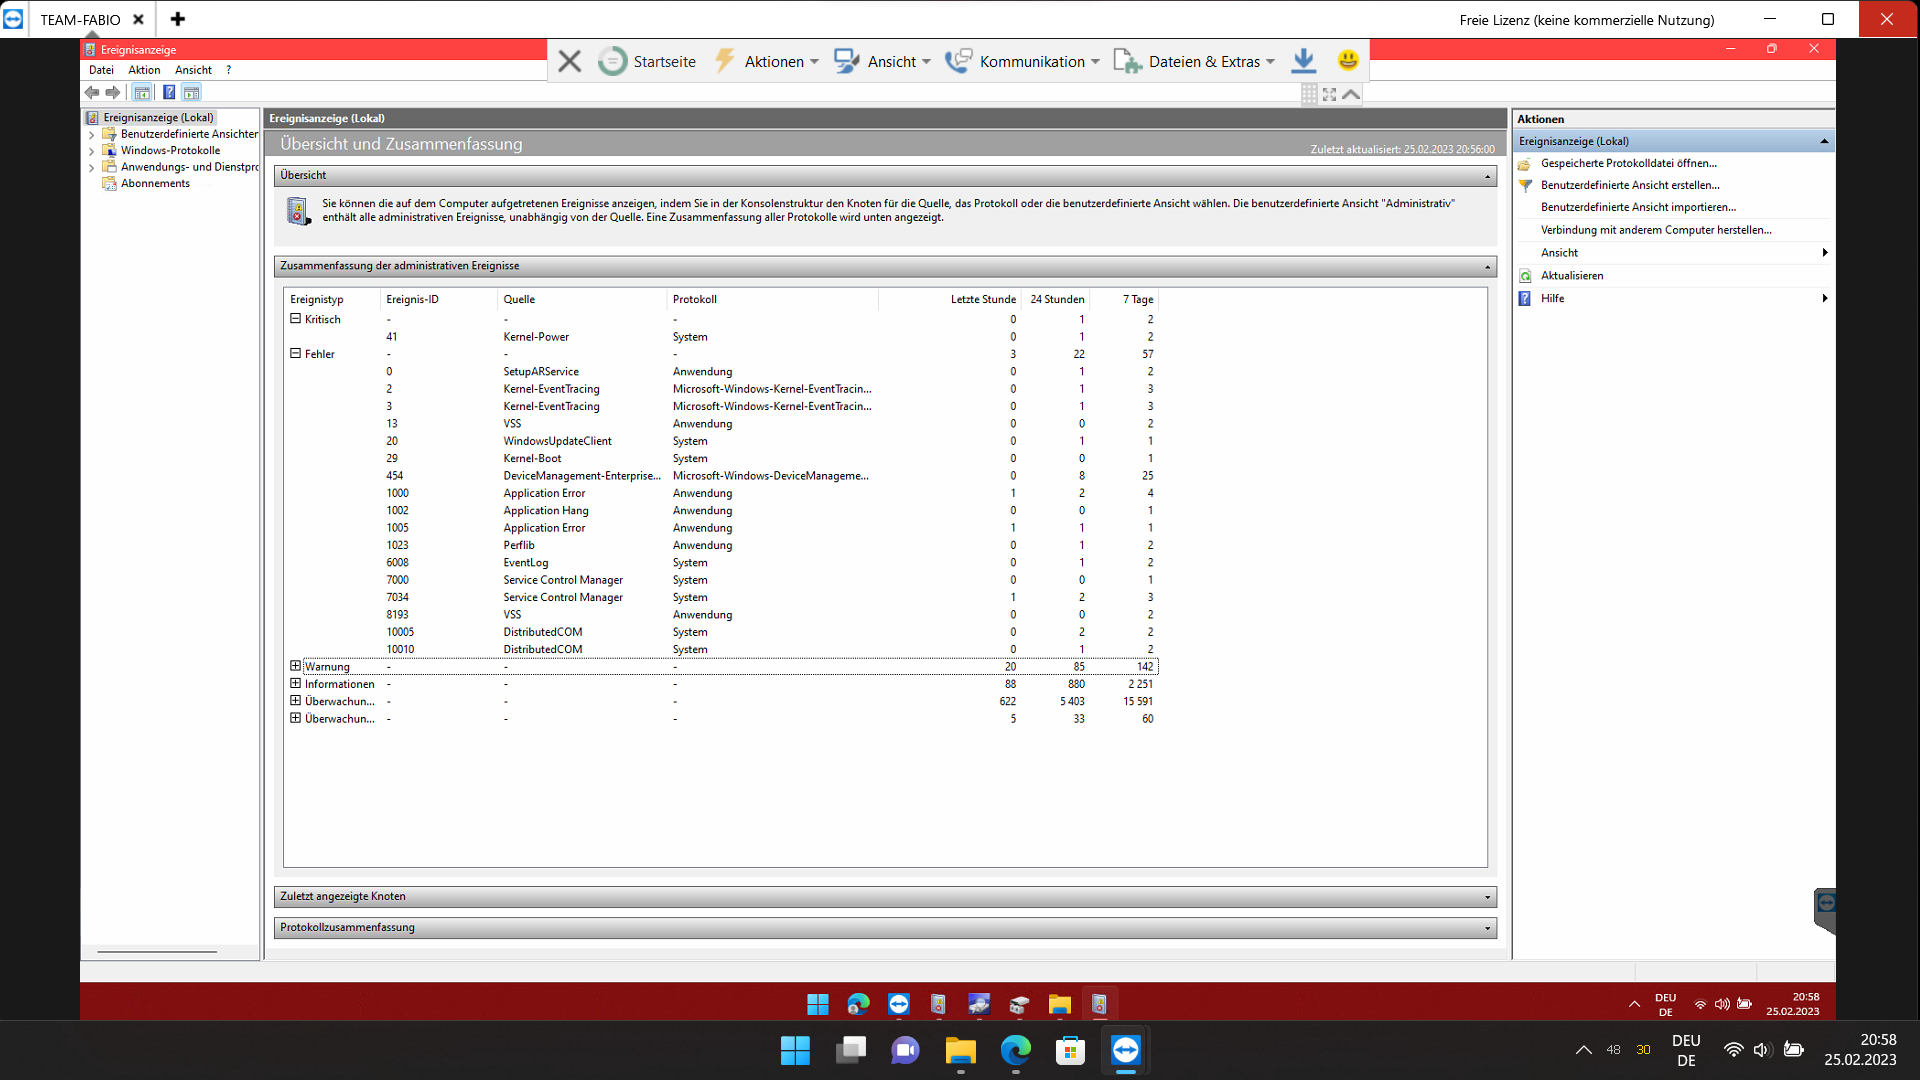Click Aktualisieren in Aktionen panel
The height and width of the screenshot is (1080, 1920).
[1571, 275]
